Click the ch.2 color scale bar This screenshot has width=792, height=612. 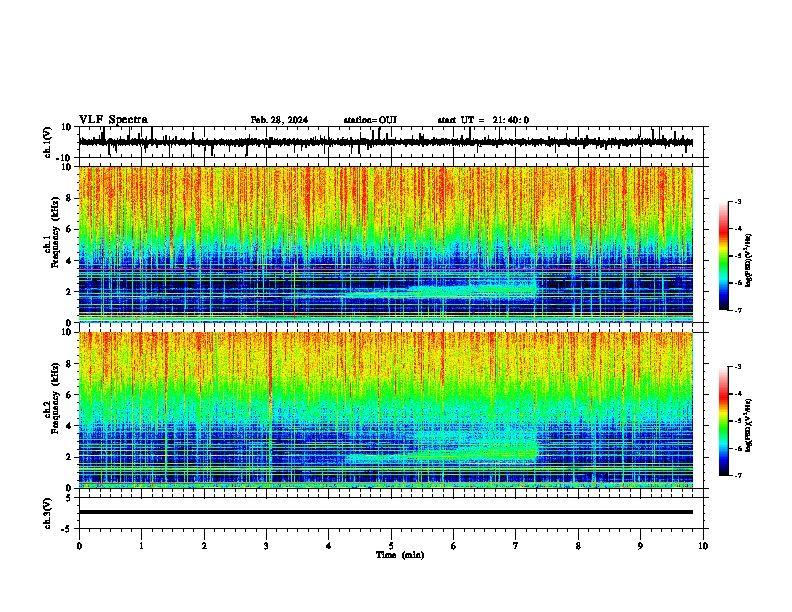[x=723, y=421]
